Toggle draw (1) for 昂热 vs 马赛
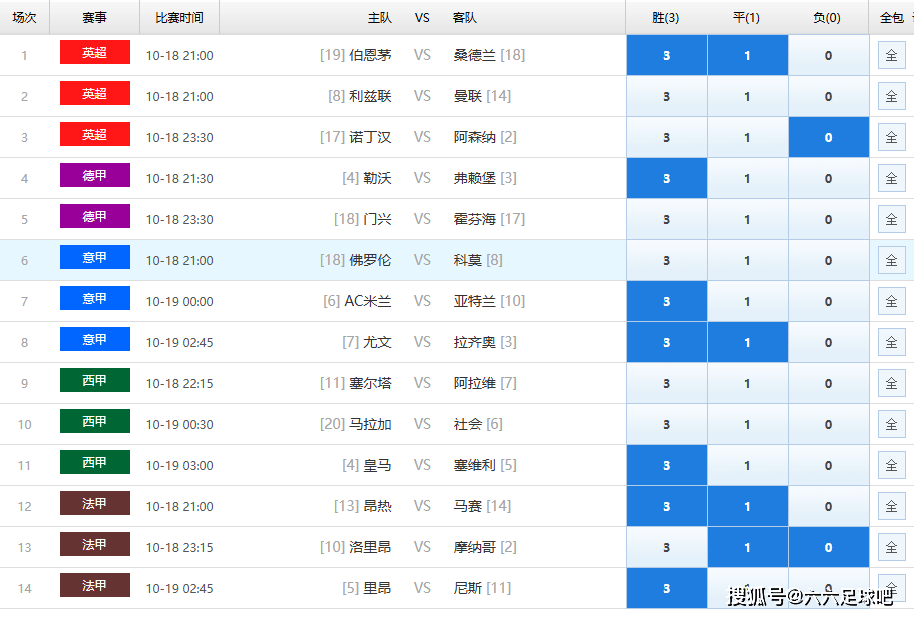The height and width of the screenshot is (617, 914). click(x=748, y=507)
